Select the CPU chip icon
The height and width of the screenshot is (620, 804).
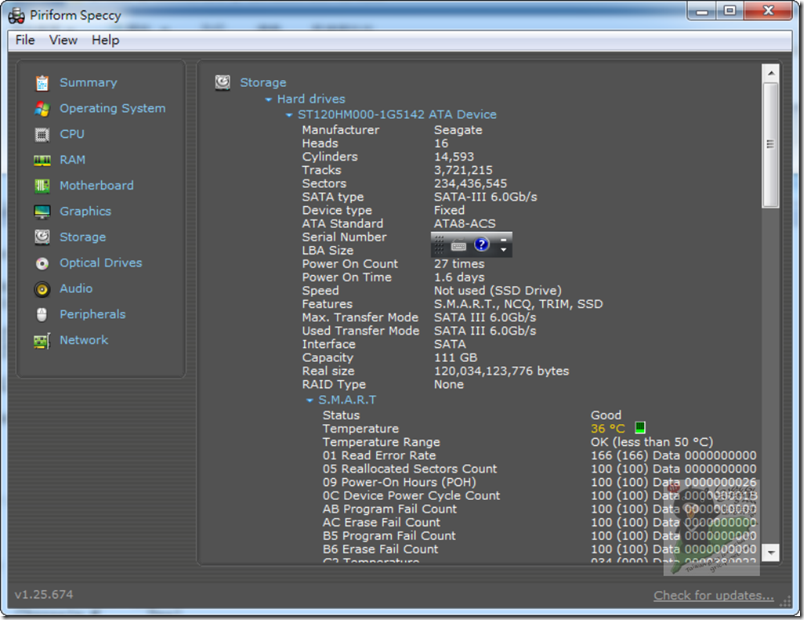click(x=42, y=134)
